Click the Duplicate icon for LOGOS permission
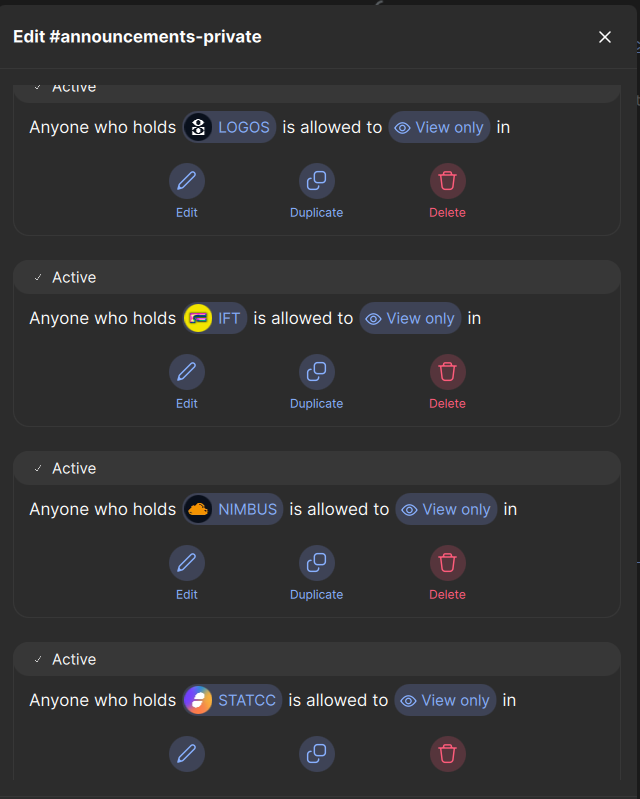The width and height of the screenshot is (640, 799). point(316,182)
